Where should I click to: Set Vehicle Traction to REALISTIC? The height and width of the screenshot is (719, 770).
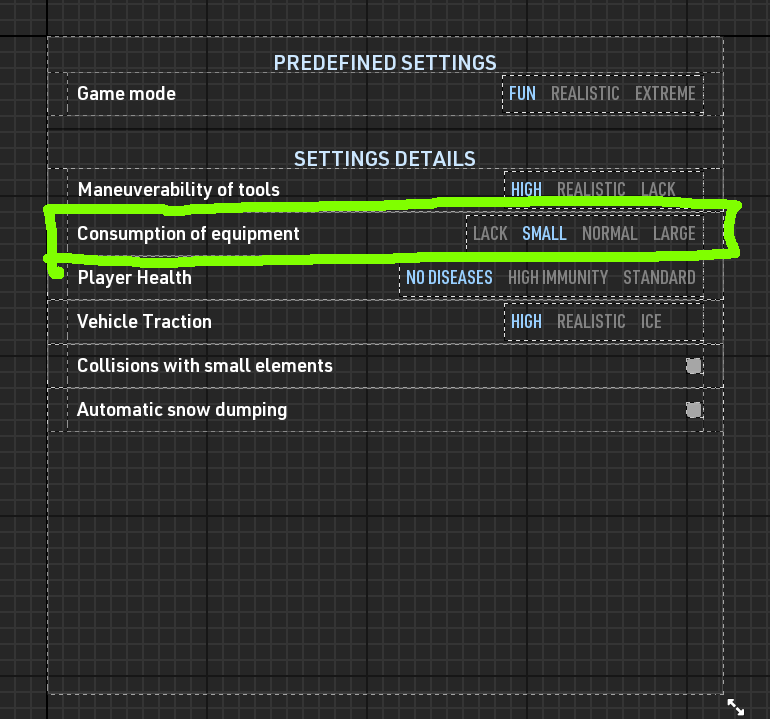(591, 322)
